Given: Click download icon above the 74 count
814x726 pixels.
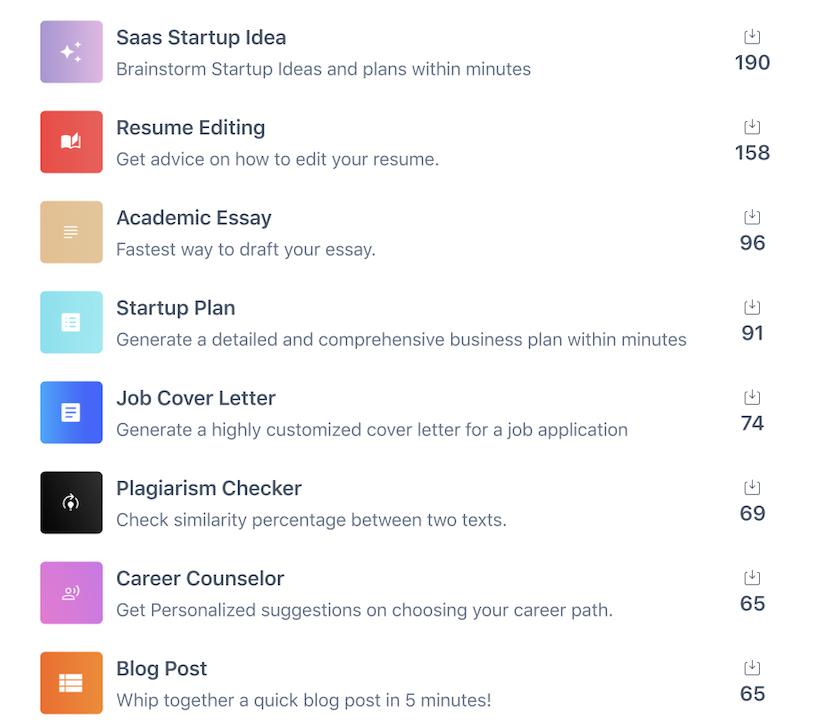Looking at the screenshot, I should coord(752,397).
